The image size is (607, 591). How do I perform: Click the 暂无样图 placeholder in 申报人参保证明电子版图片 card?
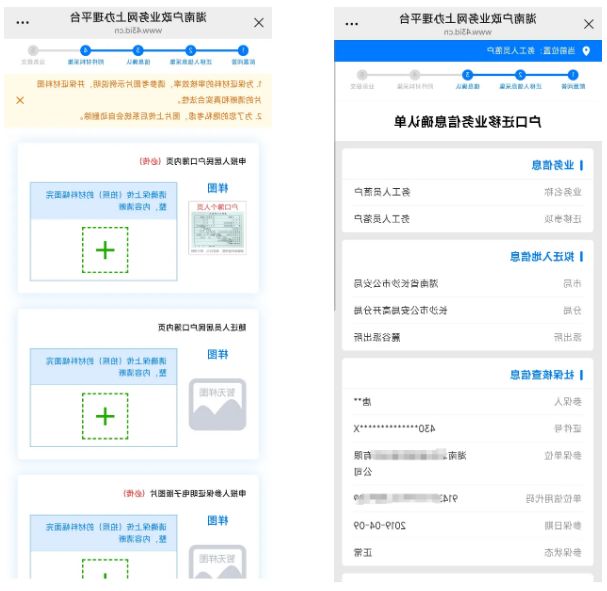pyautogui.click(x=217, y=562)
